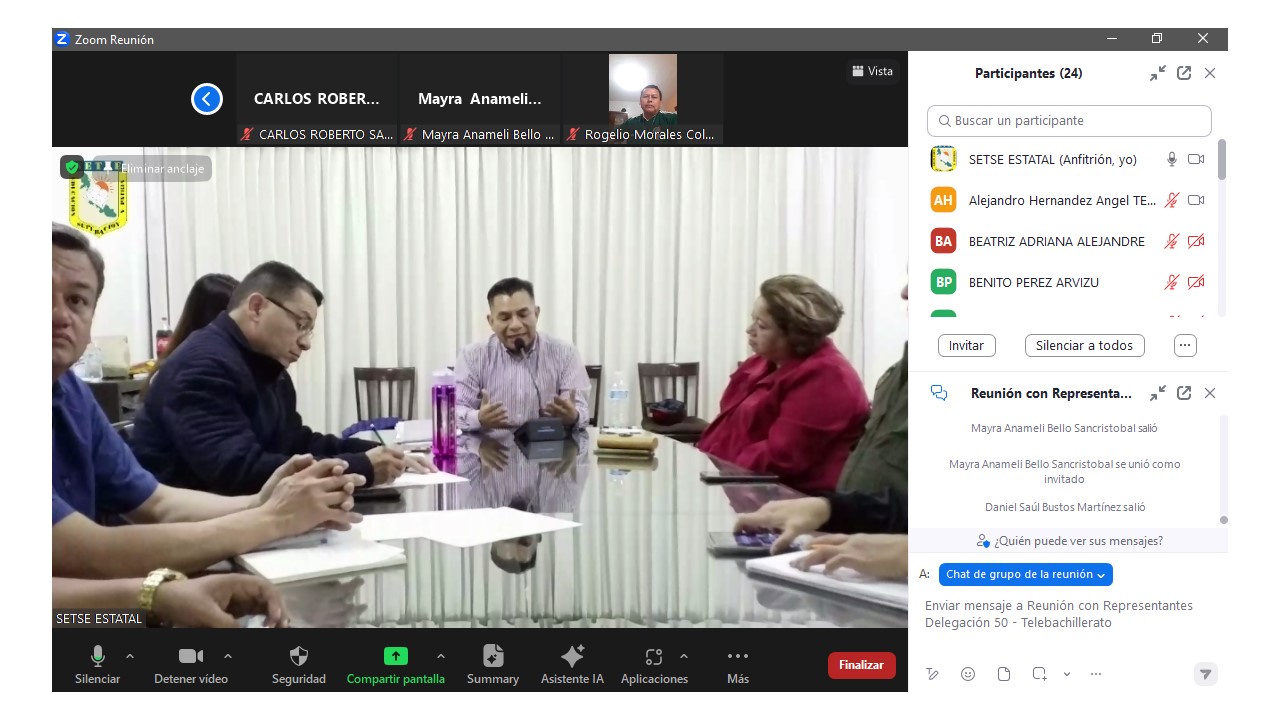Open Chat de grupo de la reunión dropdown
Viewport: 1280px width, 720px height.
coord(1025,574)
